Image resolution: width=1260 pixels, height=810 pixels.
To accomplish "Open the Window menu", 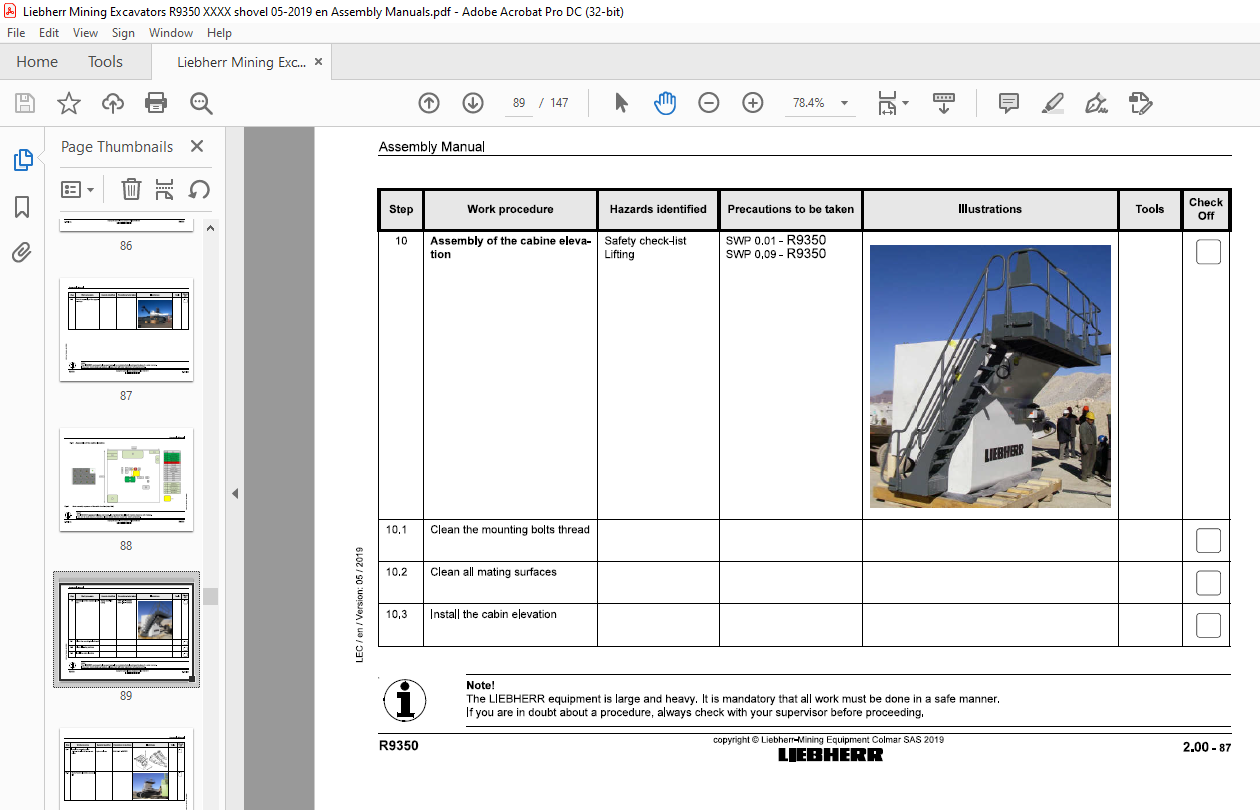I will (171, 33).
